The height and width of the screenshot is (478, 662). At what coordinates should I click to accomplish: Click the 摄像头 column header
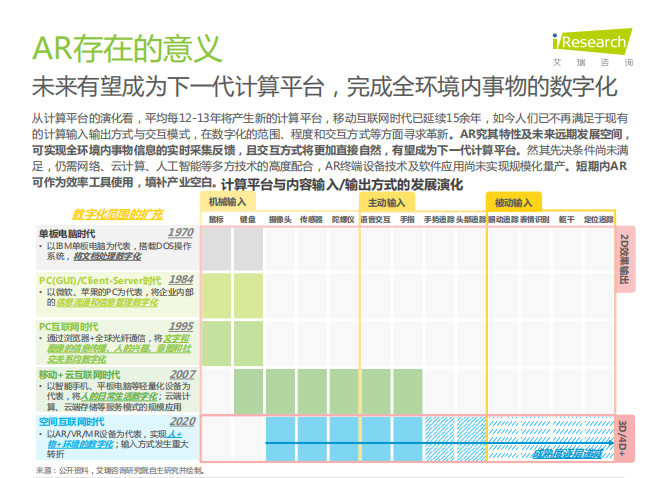(280, 220)
